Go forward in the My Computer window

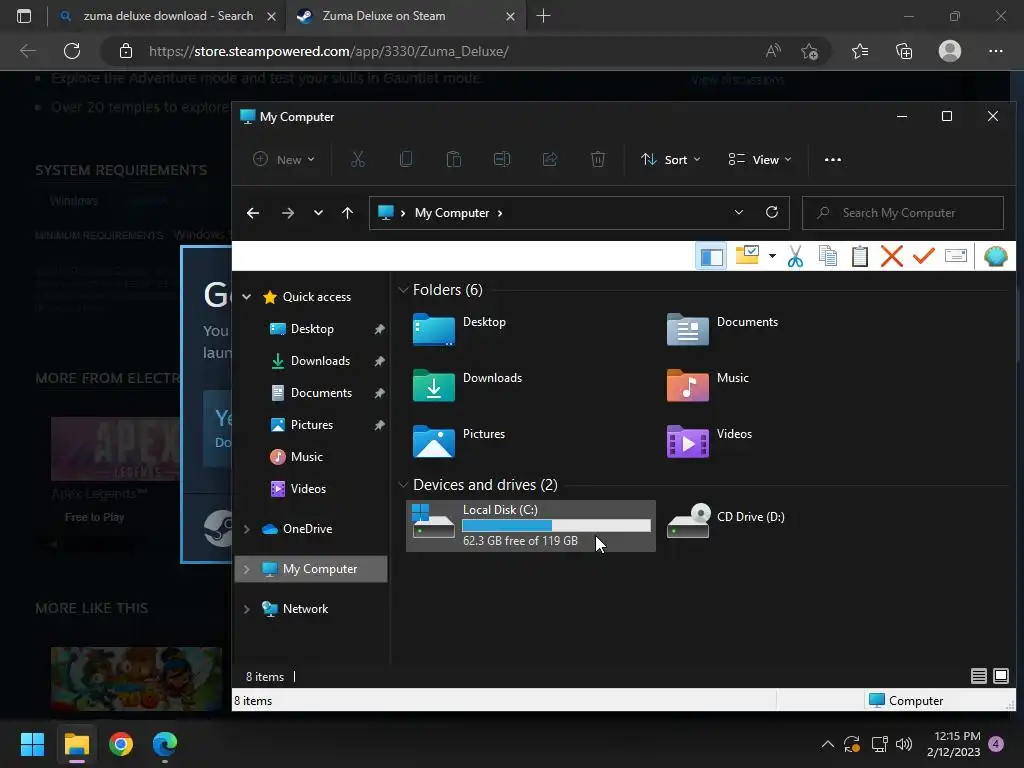pos(287,213)
